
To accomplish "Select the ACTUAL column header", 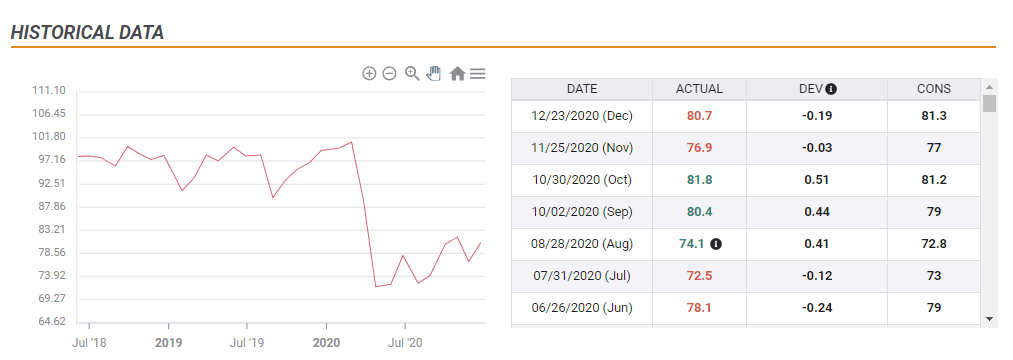I will click(x=700, y=89).
